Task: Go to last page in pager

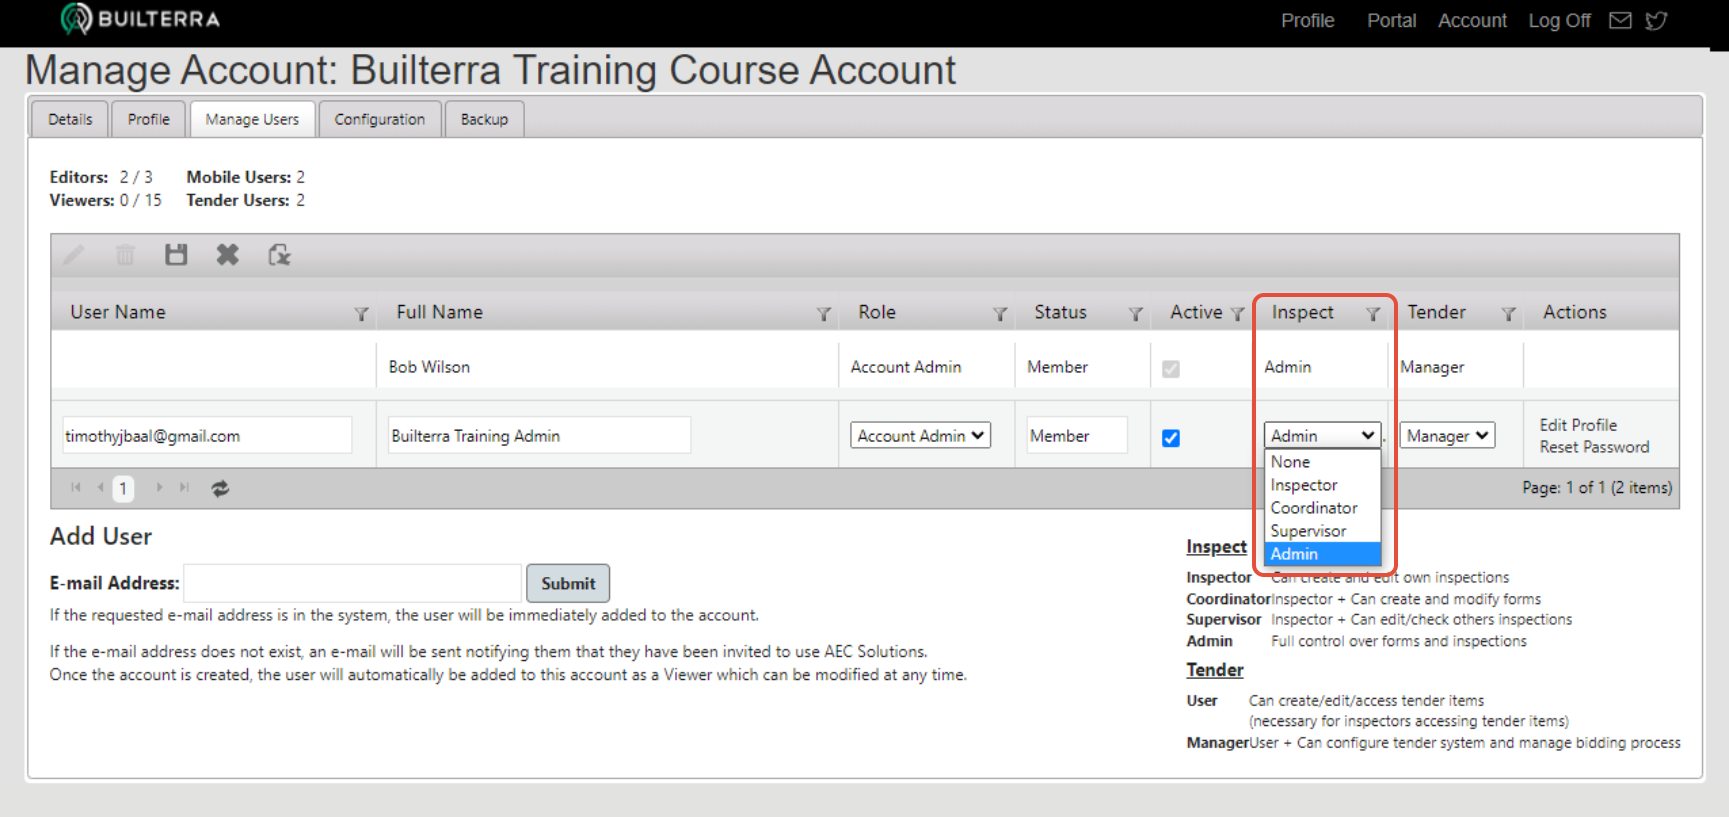Action: pyautogui.click(x=184, y=488)
